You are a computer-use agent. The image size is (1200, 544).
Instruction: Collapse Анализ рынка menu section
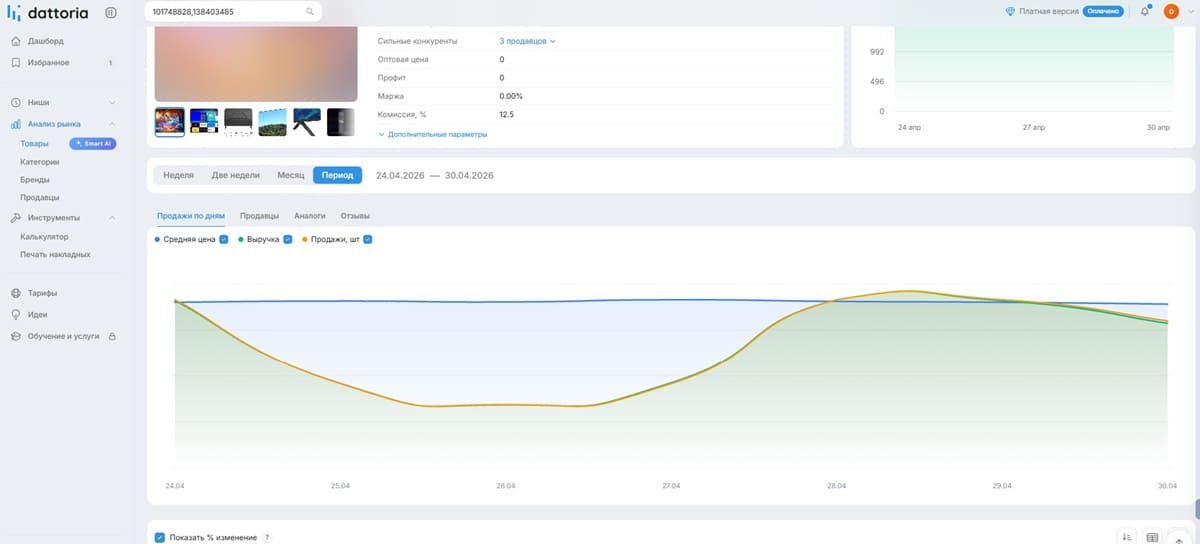(112, 124)
